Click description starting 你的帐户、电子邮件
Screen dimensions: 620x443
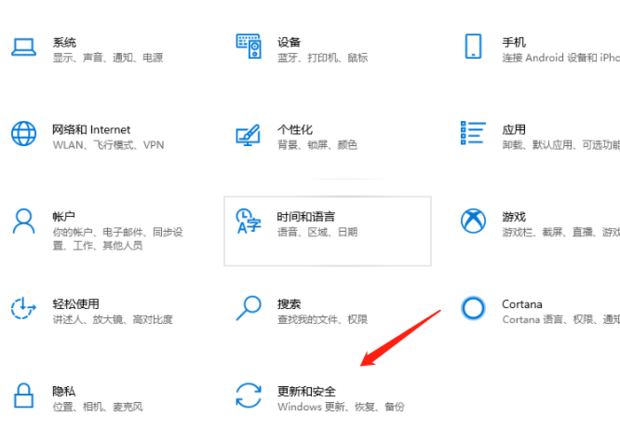click(x=118, y=239)
